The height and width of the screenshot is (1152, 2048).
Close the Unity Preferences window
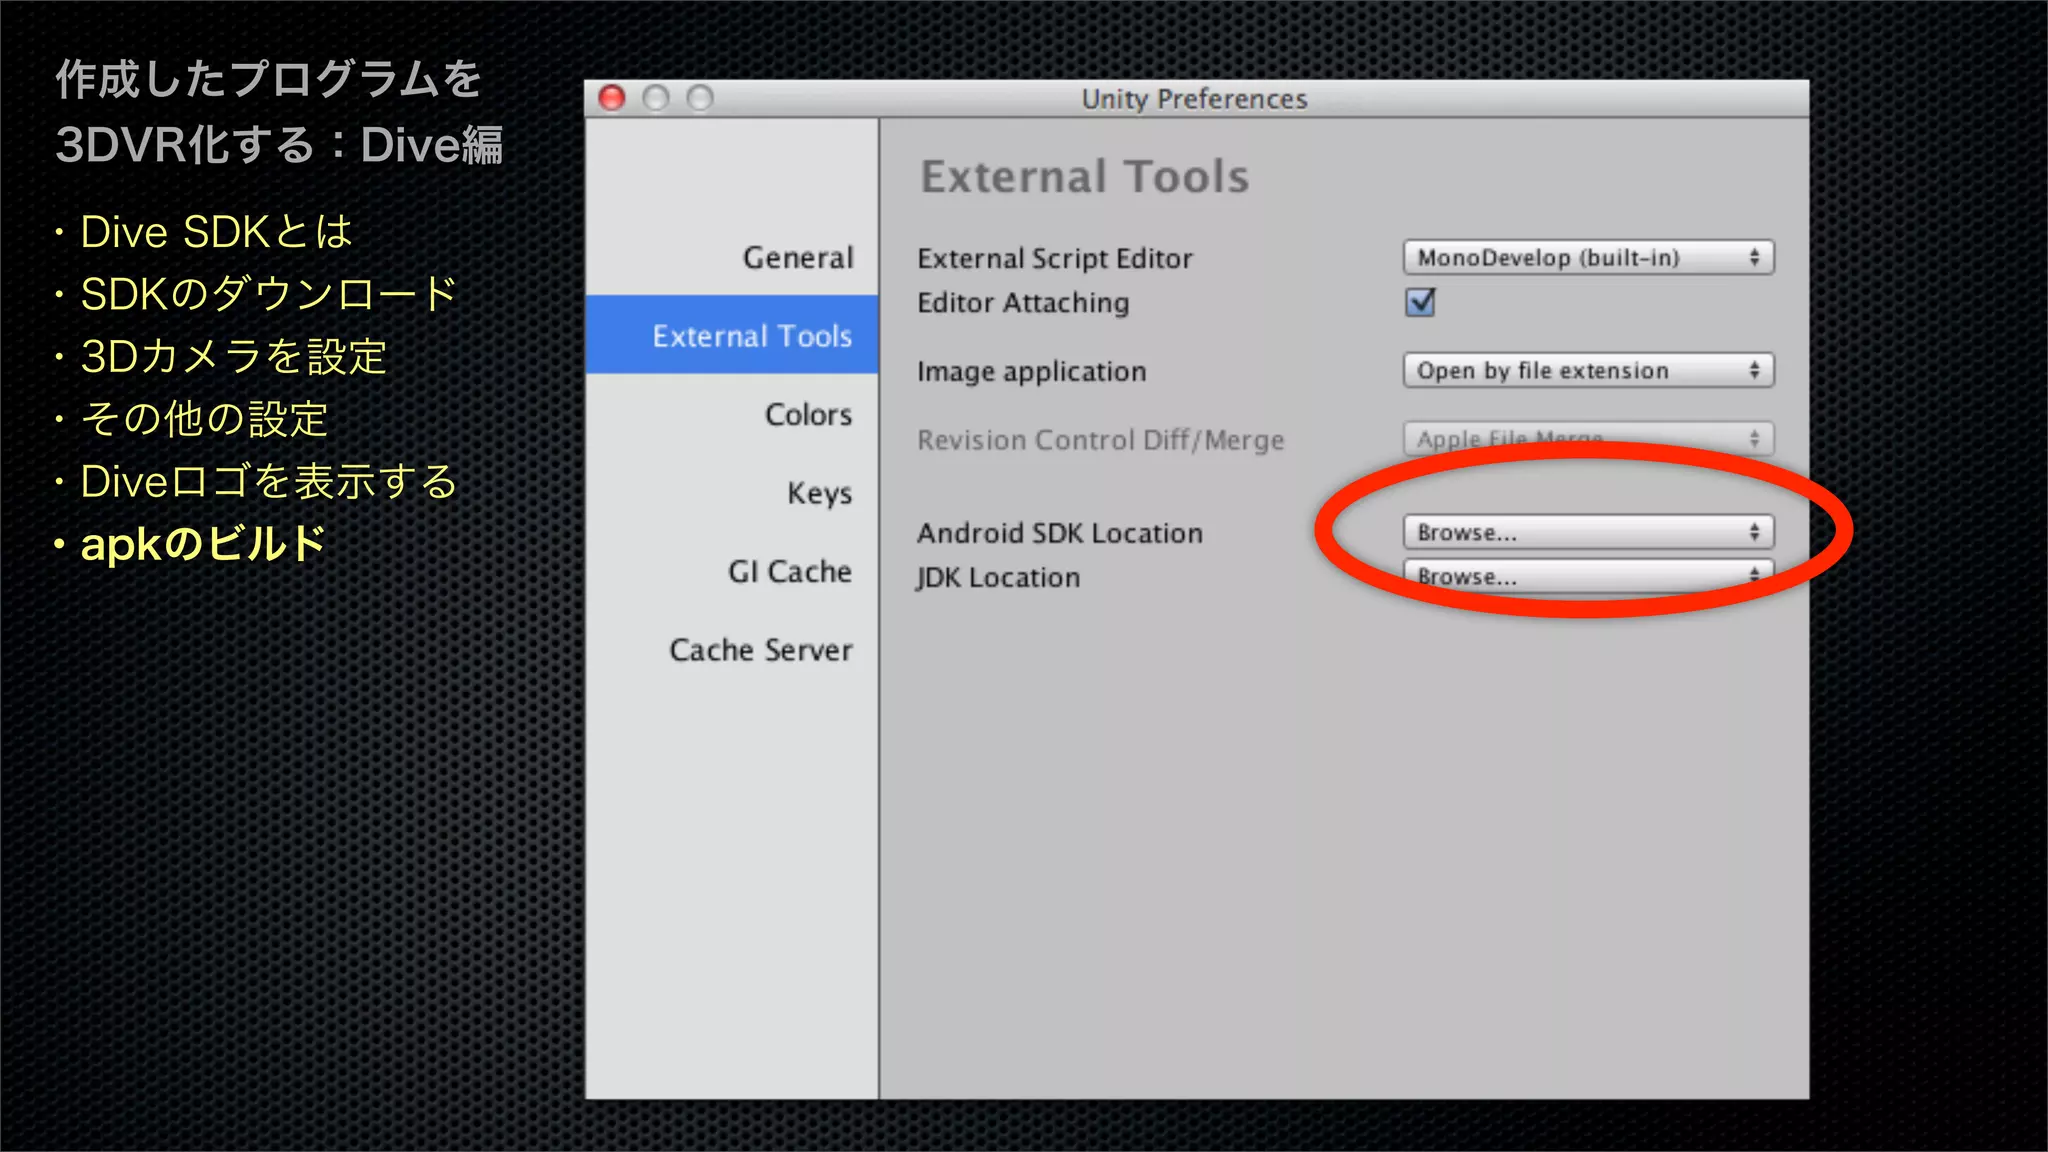[612, 98]
